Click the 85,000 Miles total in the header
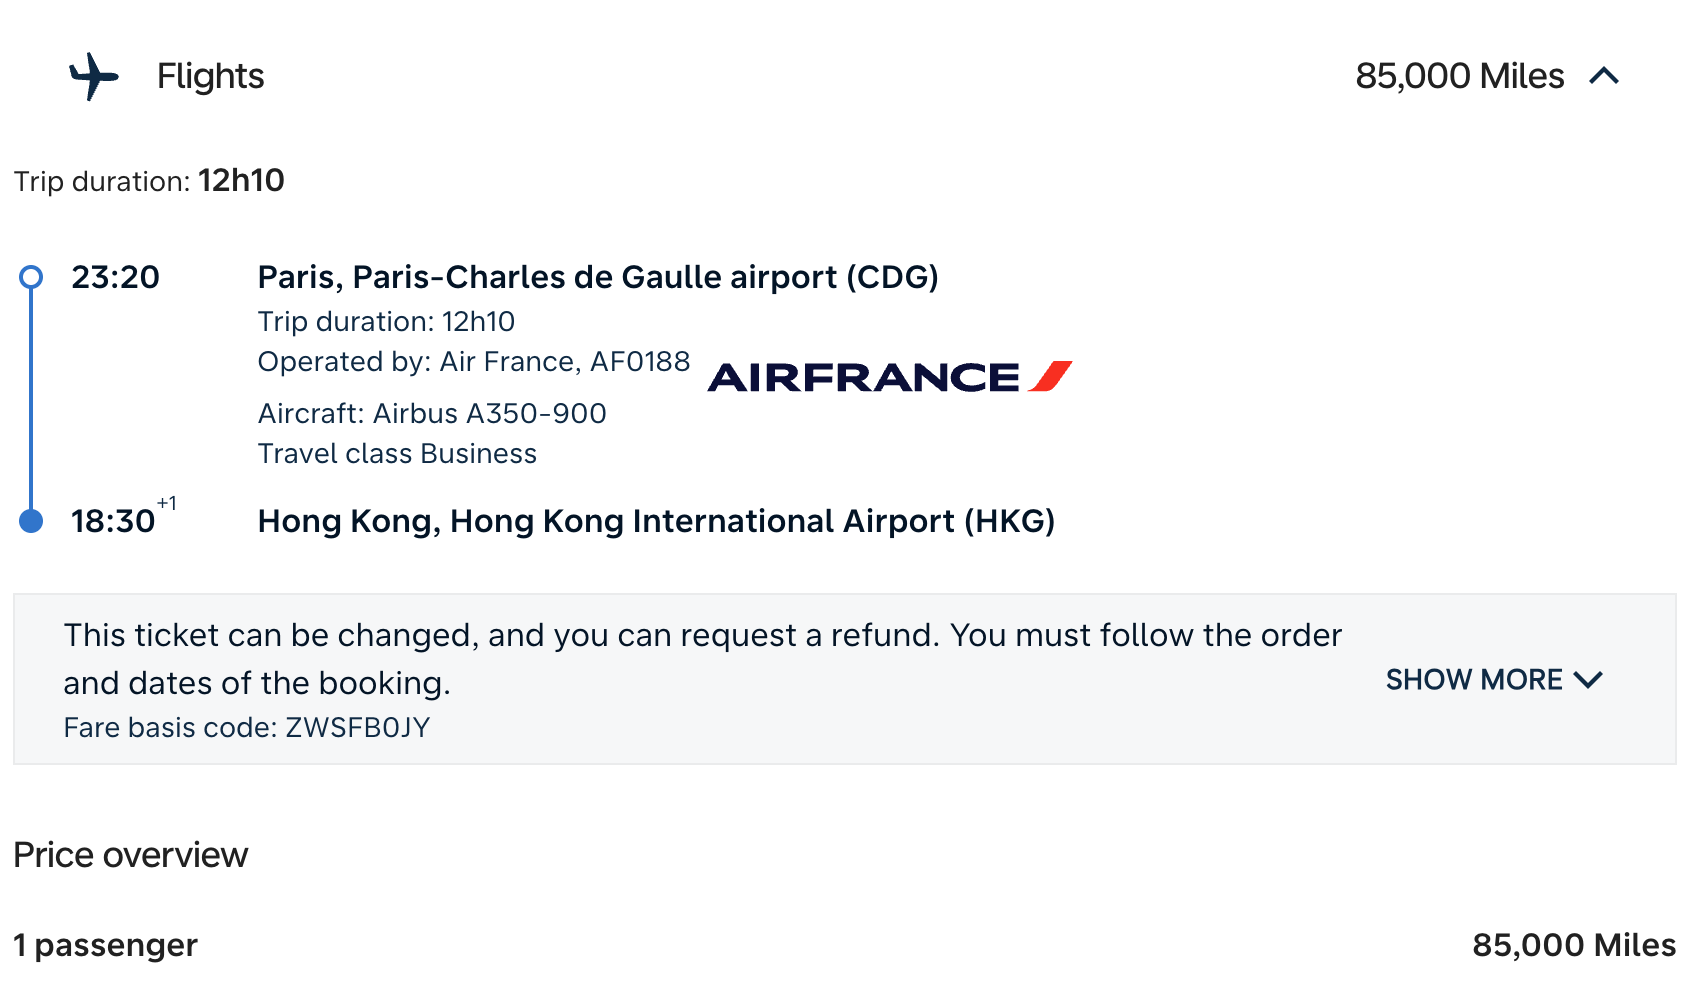1706x990 pixels. coord(1459,76)
